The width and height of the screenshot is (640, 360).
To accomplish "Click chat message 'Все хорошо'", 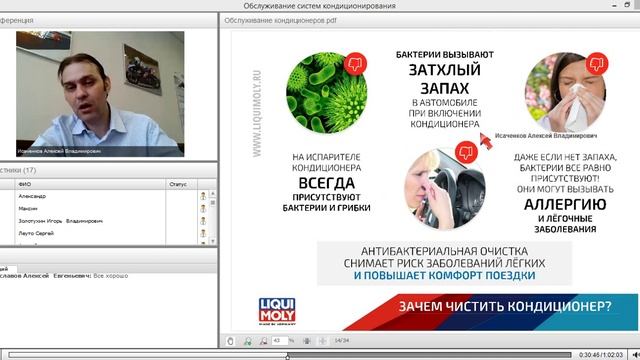I will [x=111, y=276].
